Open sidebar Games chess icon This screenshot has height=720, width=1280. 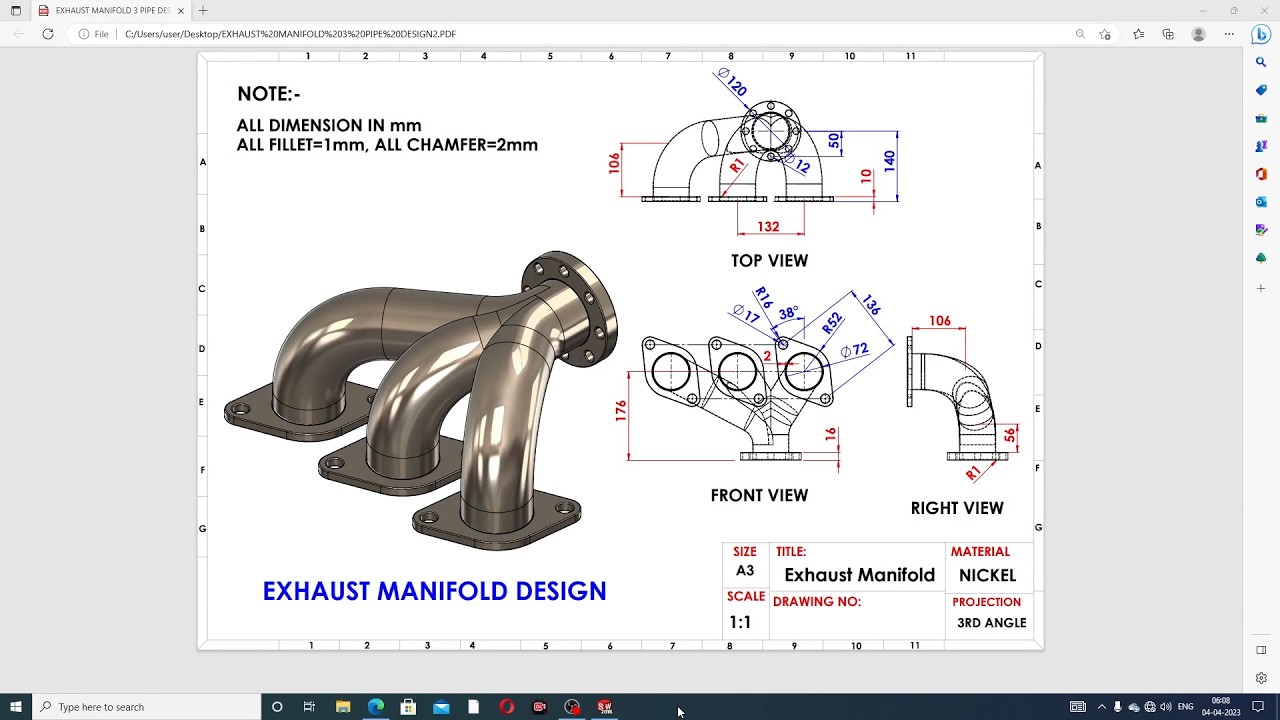1261,146
